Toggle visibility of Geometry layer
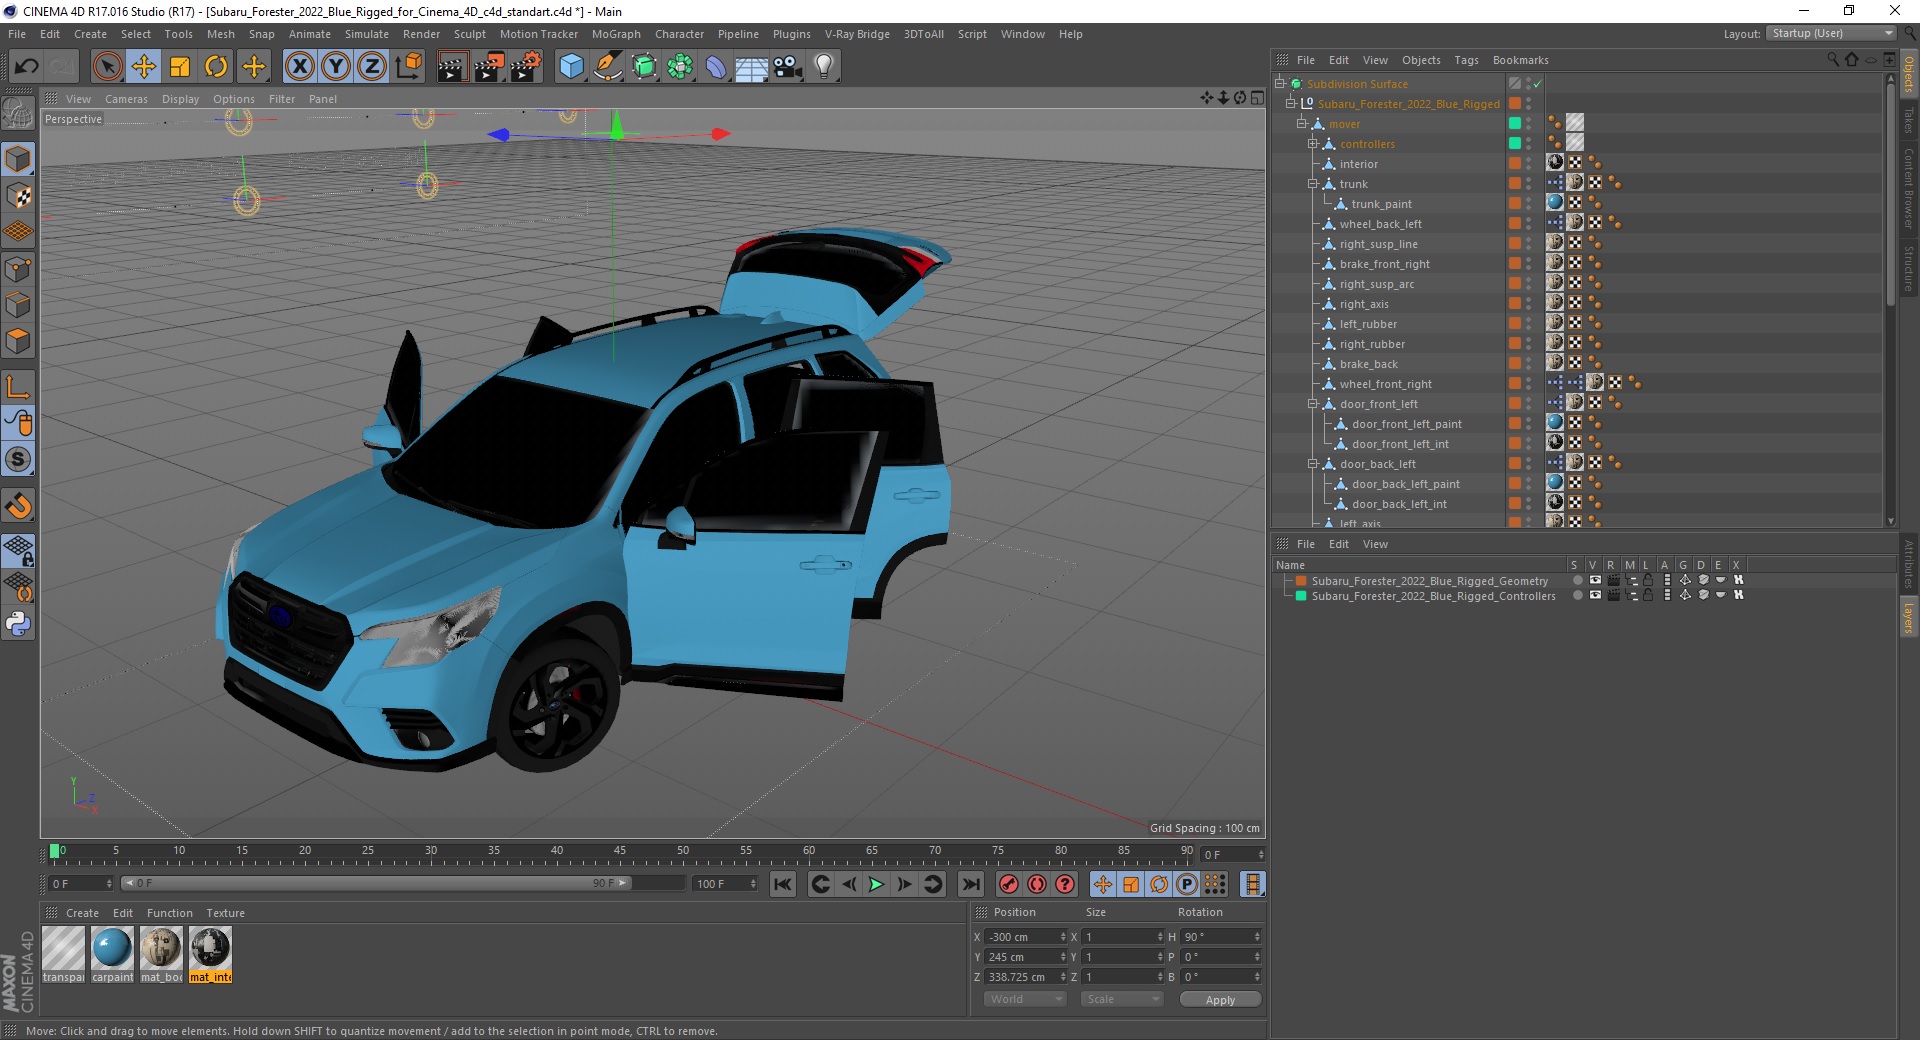The image size is (1920, 1040). [1595, 580]
